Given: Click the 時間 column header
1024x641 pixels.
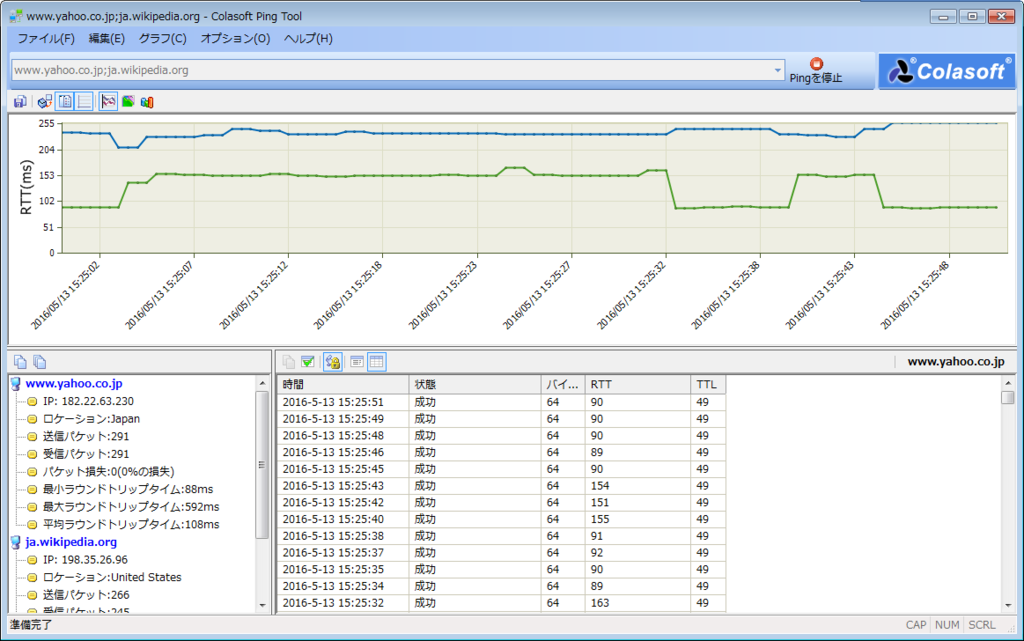Looking at the screenshot, I should pyautogui.click(x=344, y=384).
